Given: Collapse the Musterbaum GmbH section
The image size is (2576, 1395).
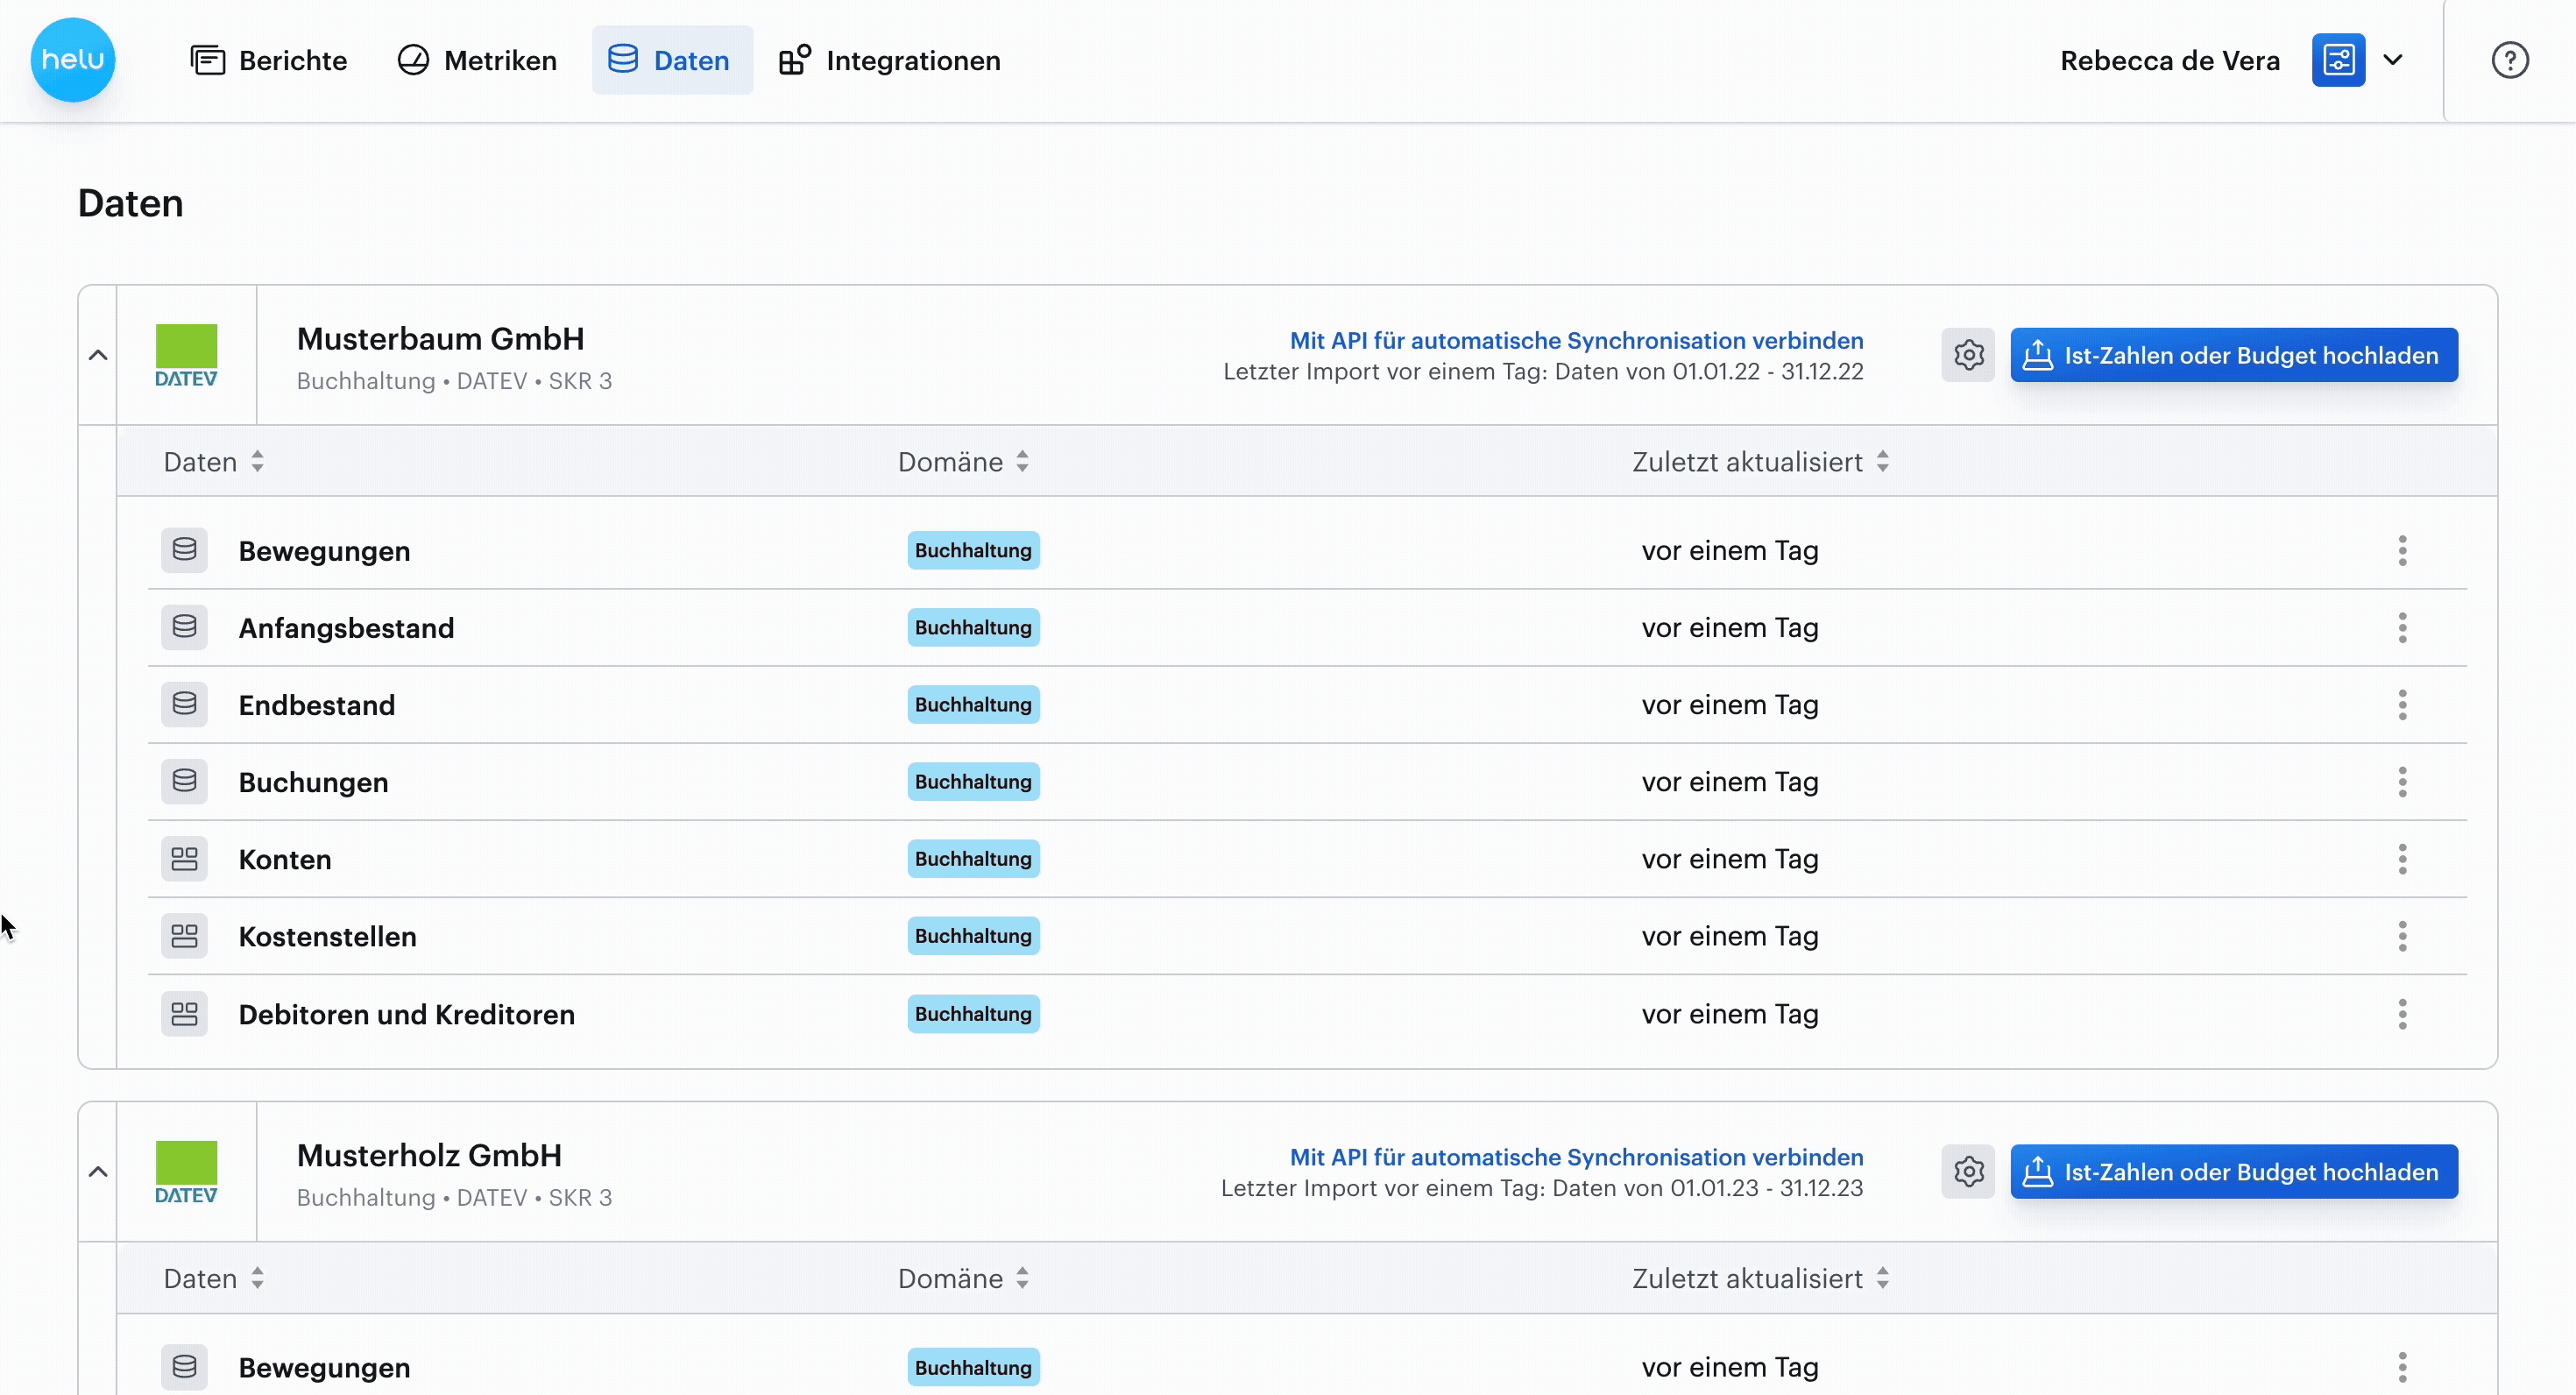Looking at the screenshot, I should click(x=98, y=355).
